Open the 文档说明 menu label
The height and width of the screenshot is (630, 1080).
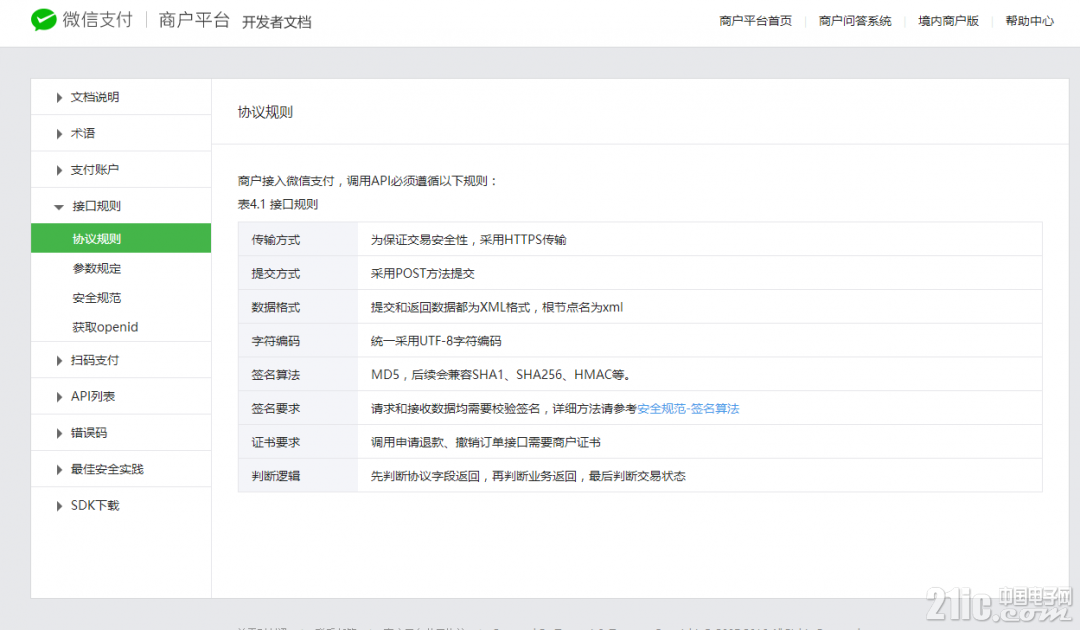pyautogui.click(x=95, y=97)
